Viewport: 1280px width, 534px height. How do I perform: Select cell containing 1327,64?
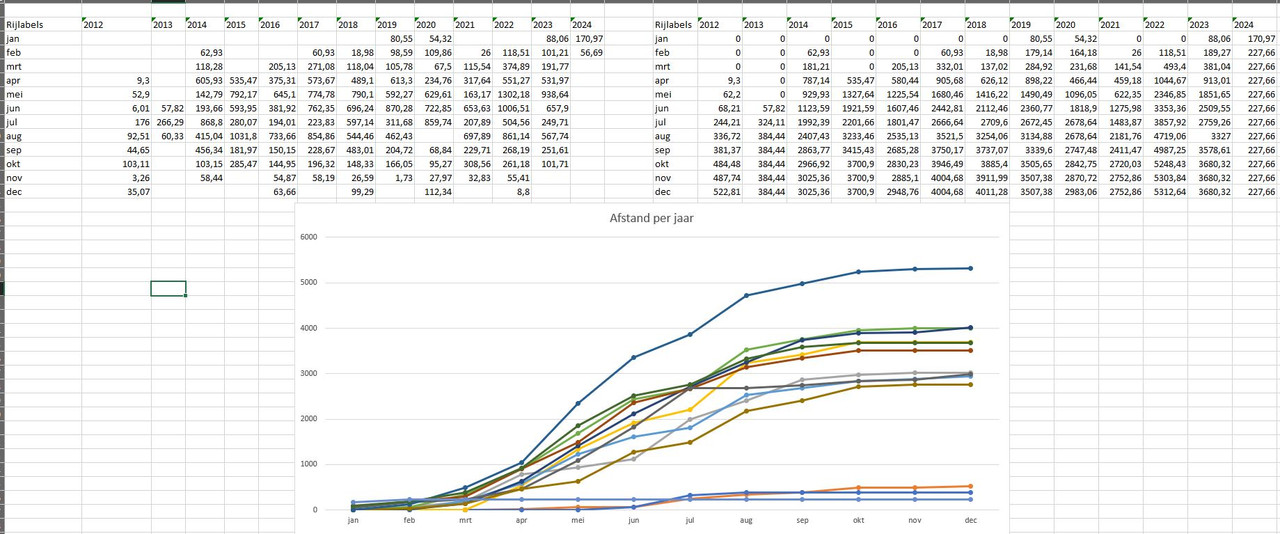point(853,94)
